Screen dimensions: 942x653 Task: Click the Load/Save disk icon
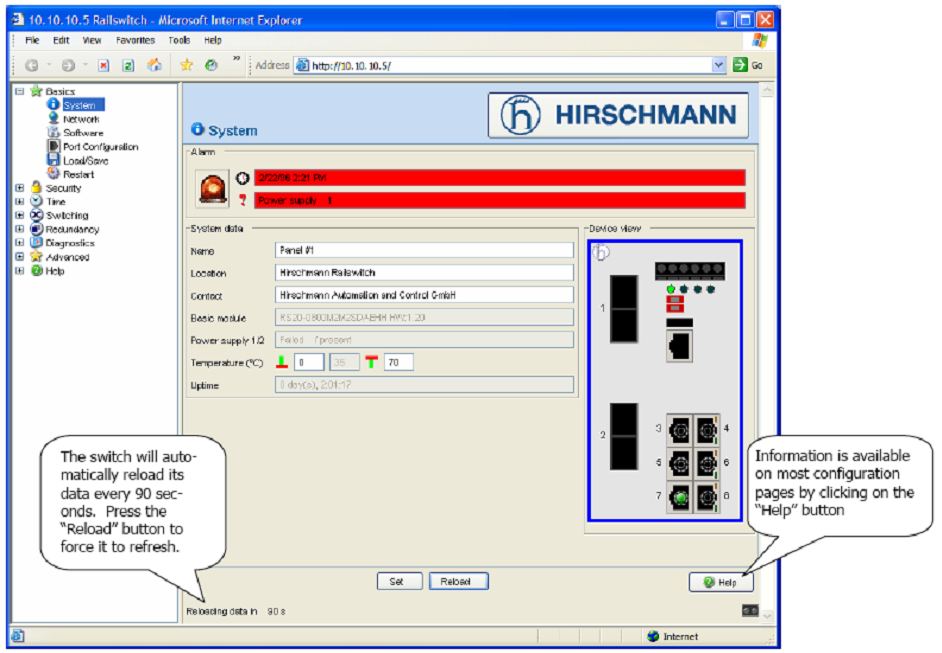(x=54, y=160)
